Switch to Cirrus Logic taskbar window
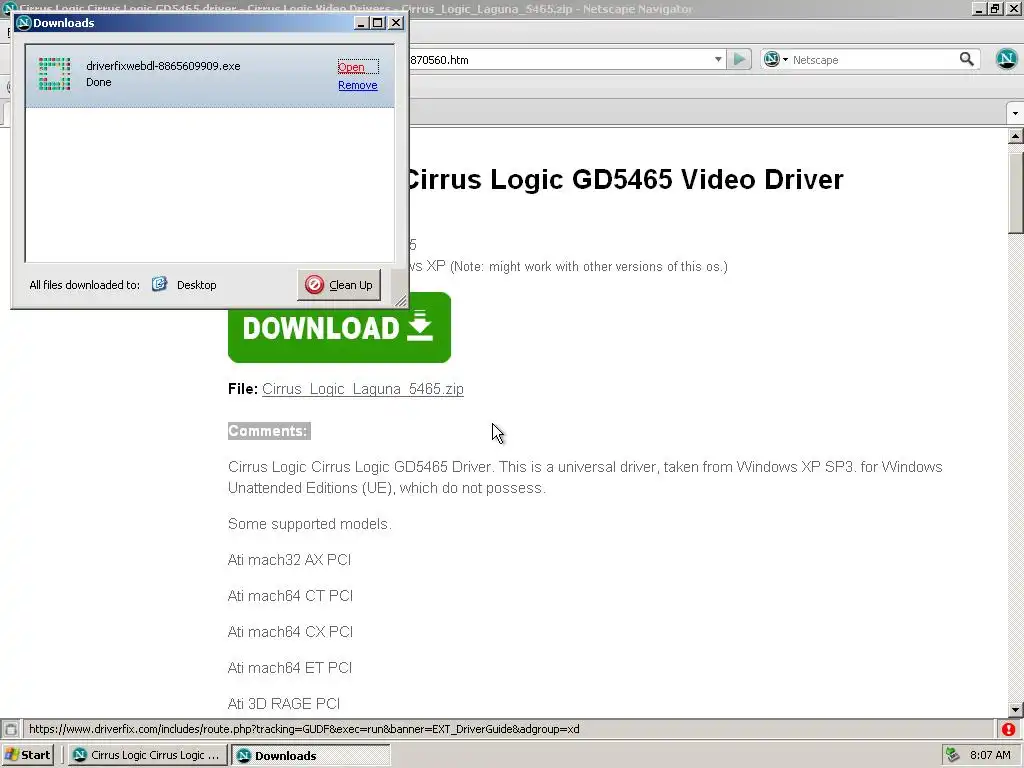This screenshot has width=1024, height=768. (148, 755)
